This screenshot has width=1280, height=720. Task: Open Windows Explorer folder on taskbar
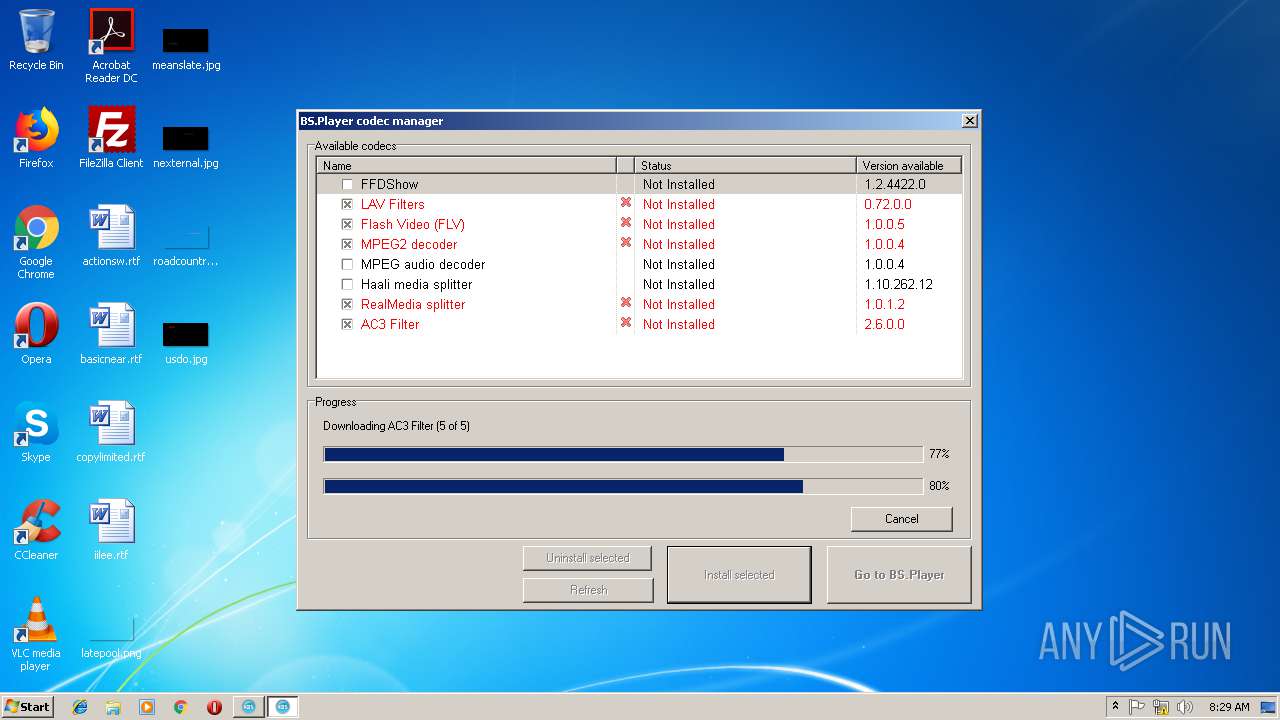pyautogui.click(x=113, y=707)
